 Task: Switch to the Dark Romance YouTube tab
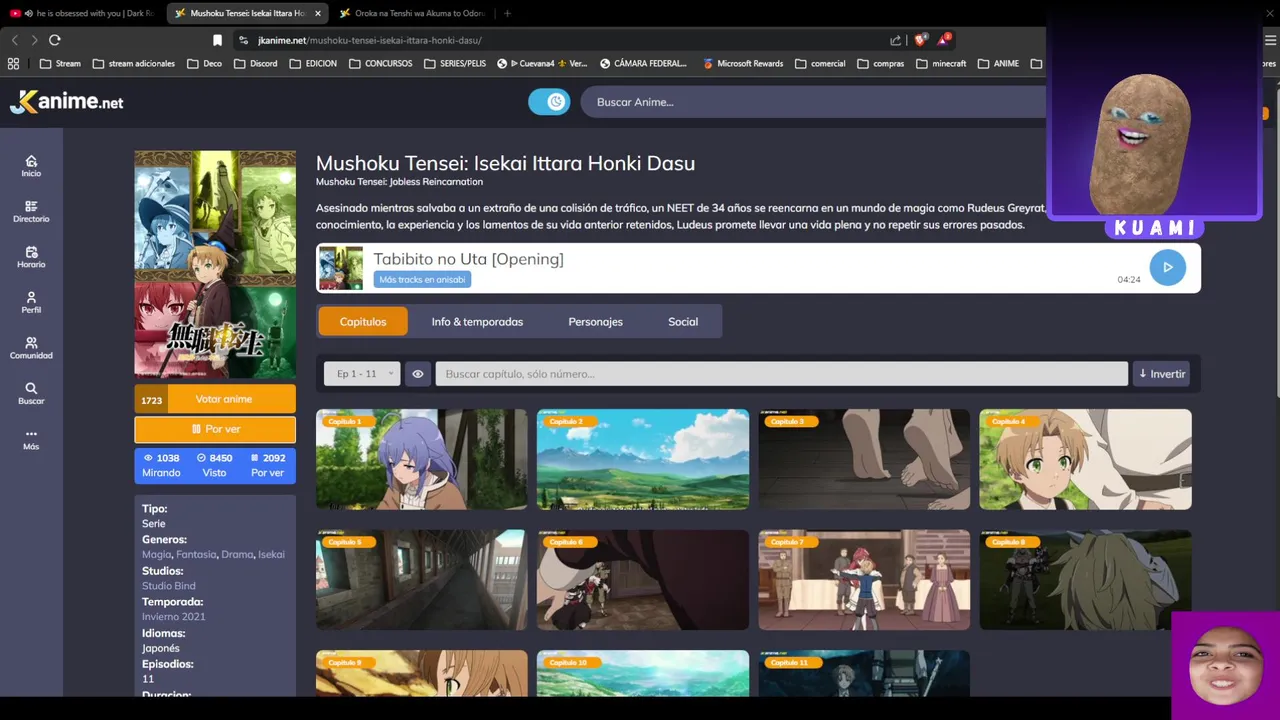pyautogui.click(x=84, y=13)
